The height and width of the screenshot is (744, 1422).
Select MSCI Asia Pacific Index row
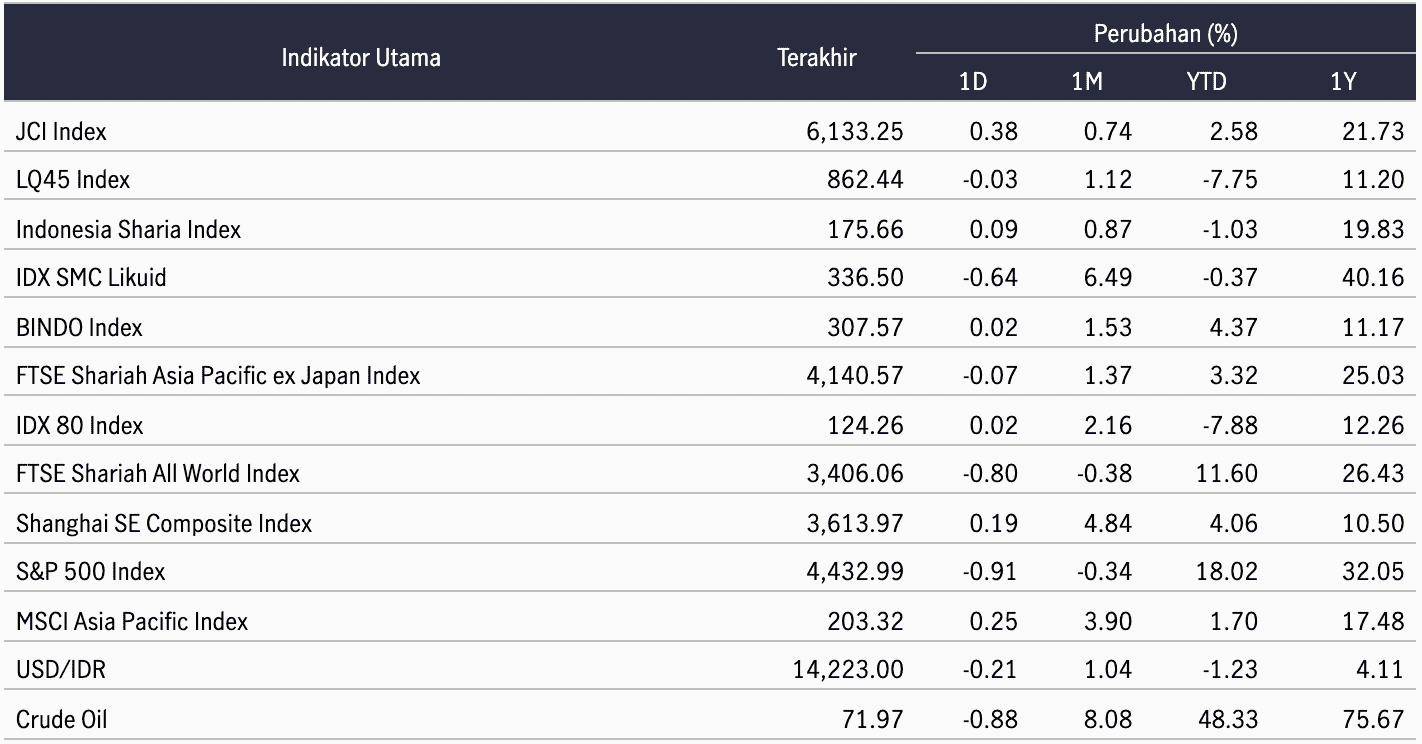coord(711,621)
